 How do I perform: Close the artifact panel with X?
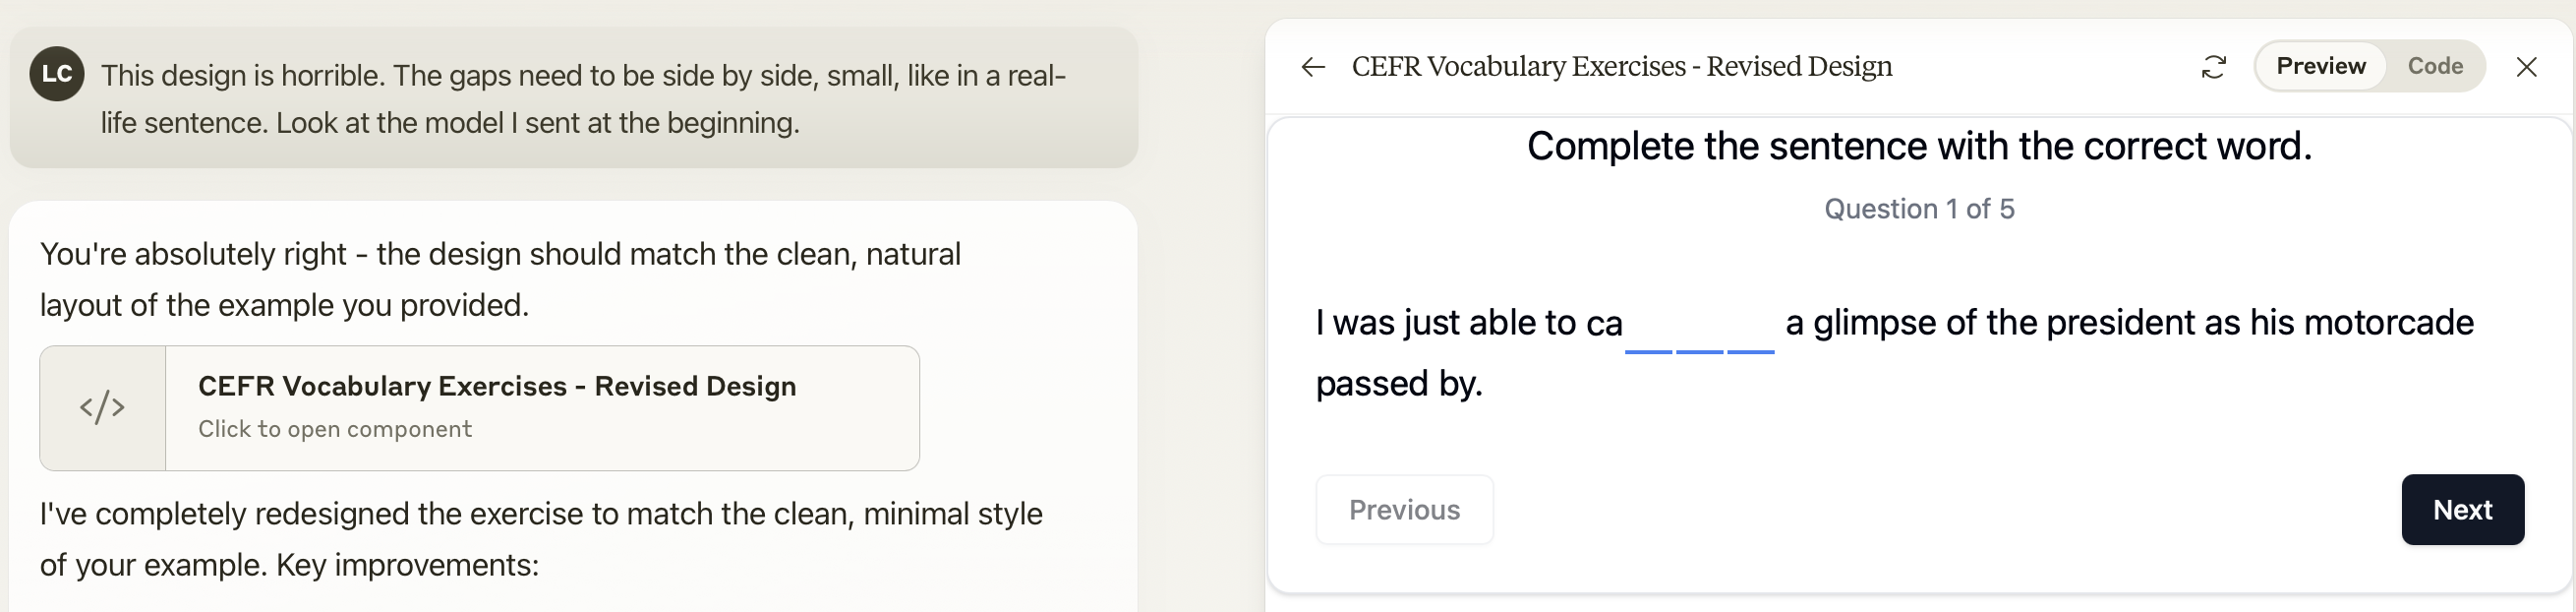tap(2526, 67)
